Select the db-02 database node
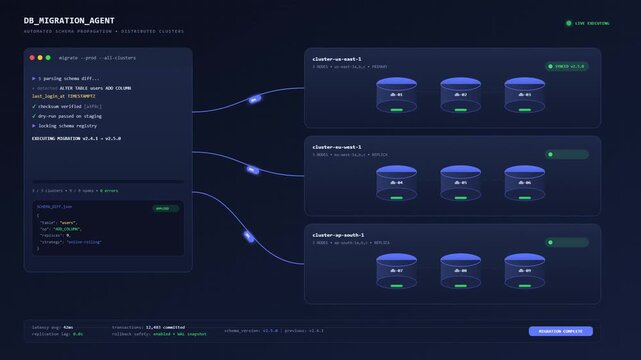 [461, 95]
